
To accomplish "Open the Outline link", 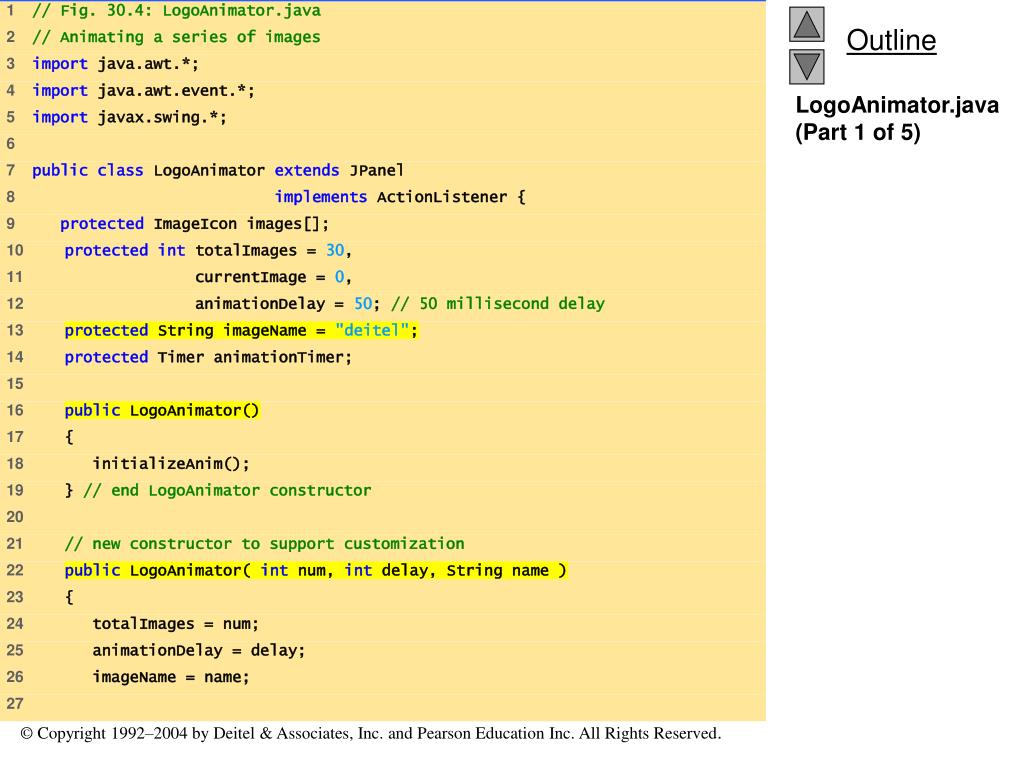I will 891,41.
